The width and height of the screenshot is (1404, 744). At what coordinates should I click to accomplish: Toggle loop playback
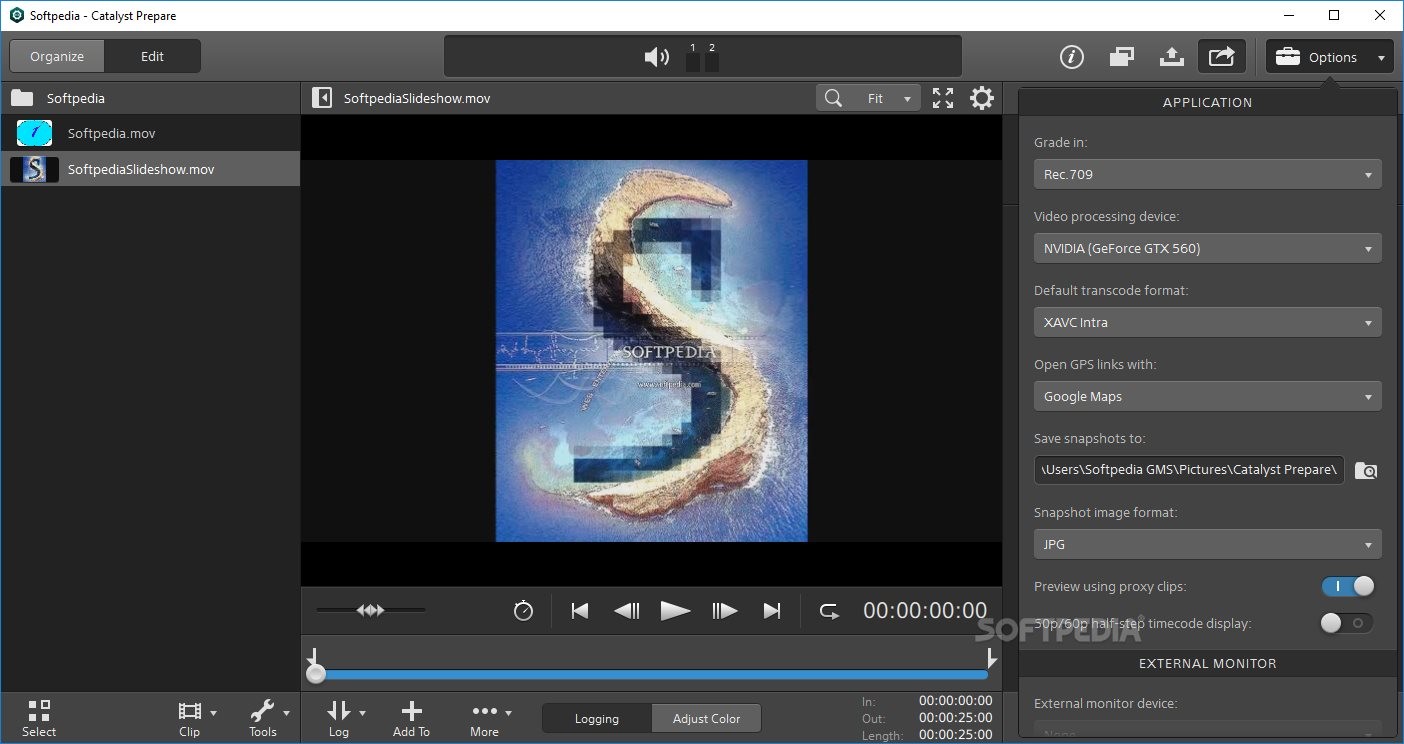(x=829, y=611)
